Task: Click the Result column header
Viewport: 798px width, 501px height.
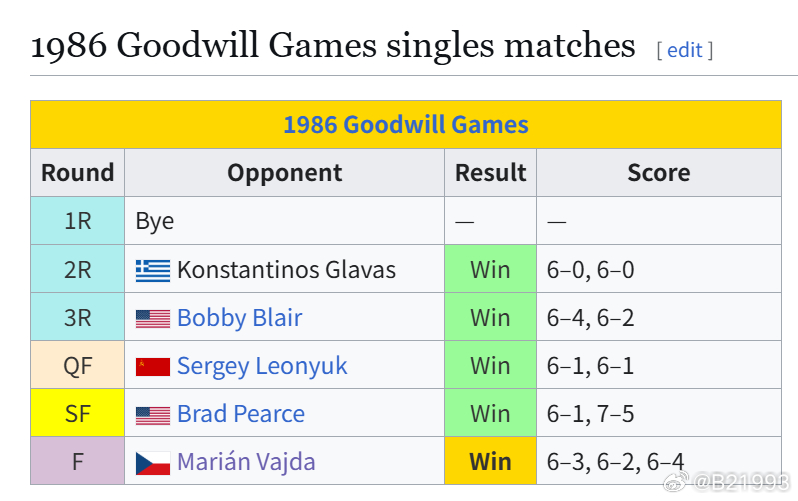Action: (491, 173)
